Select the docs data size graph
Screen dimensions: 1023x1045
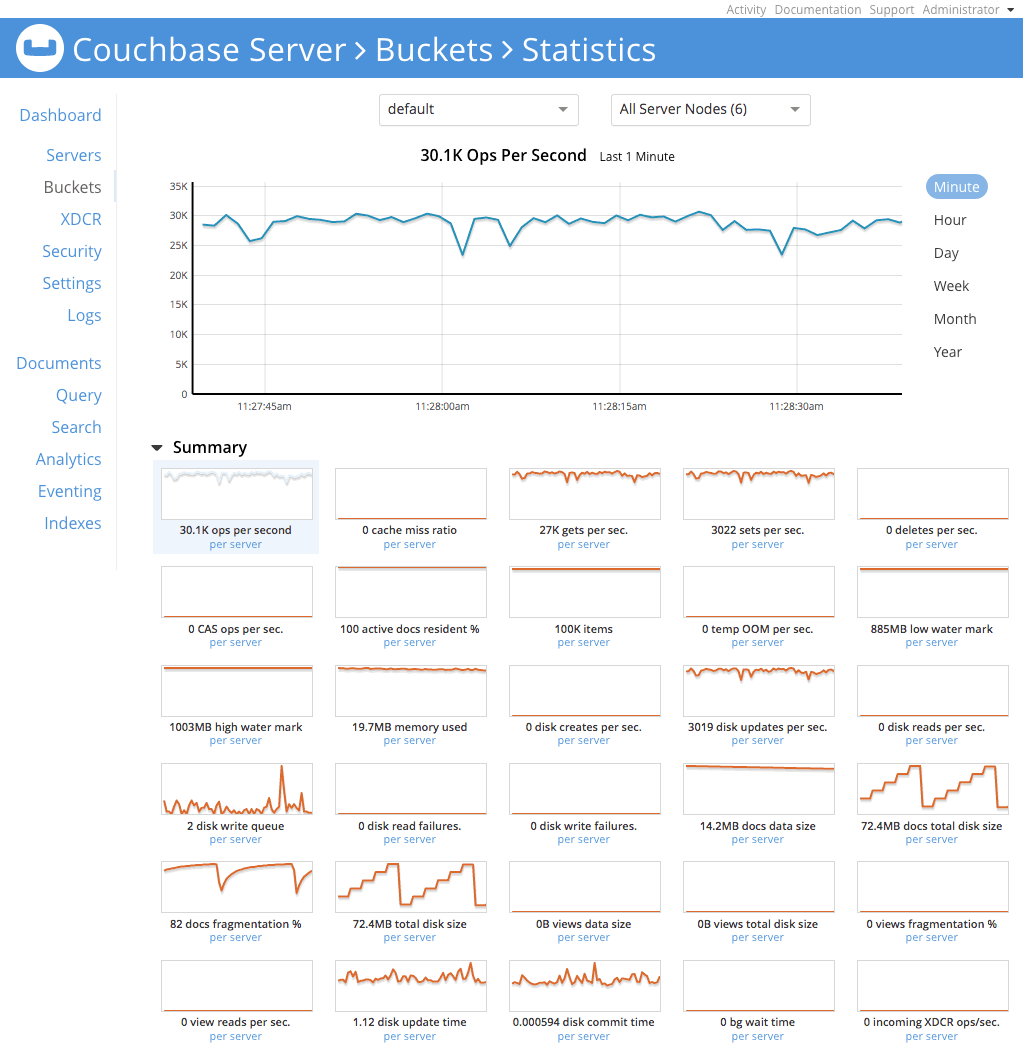pyautogui.click(x=758, y=789)
